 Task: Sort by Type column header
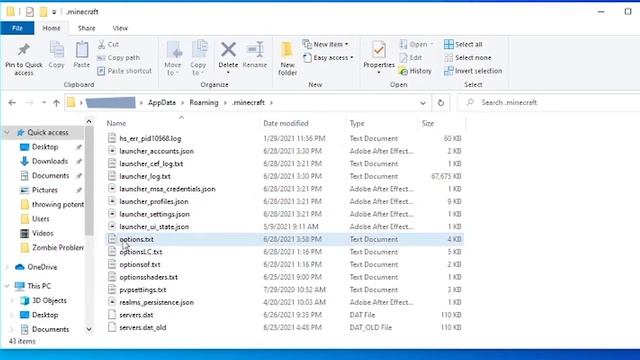tap(357, 123)
